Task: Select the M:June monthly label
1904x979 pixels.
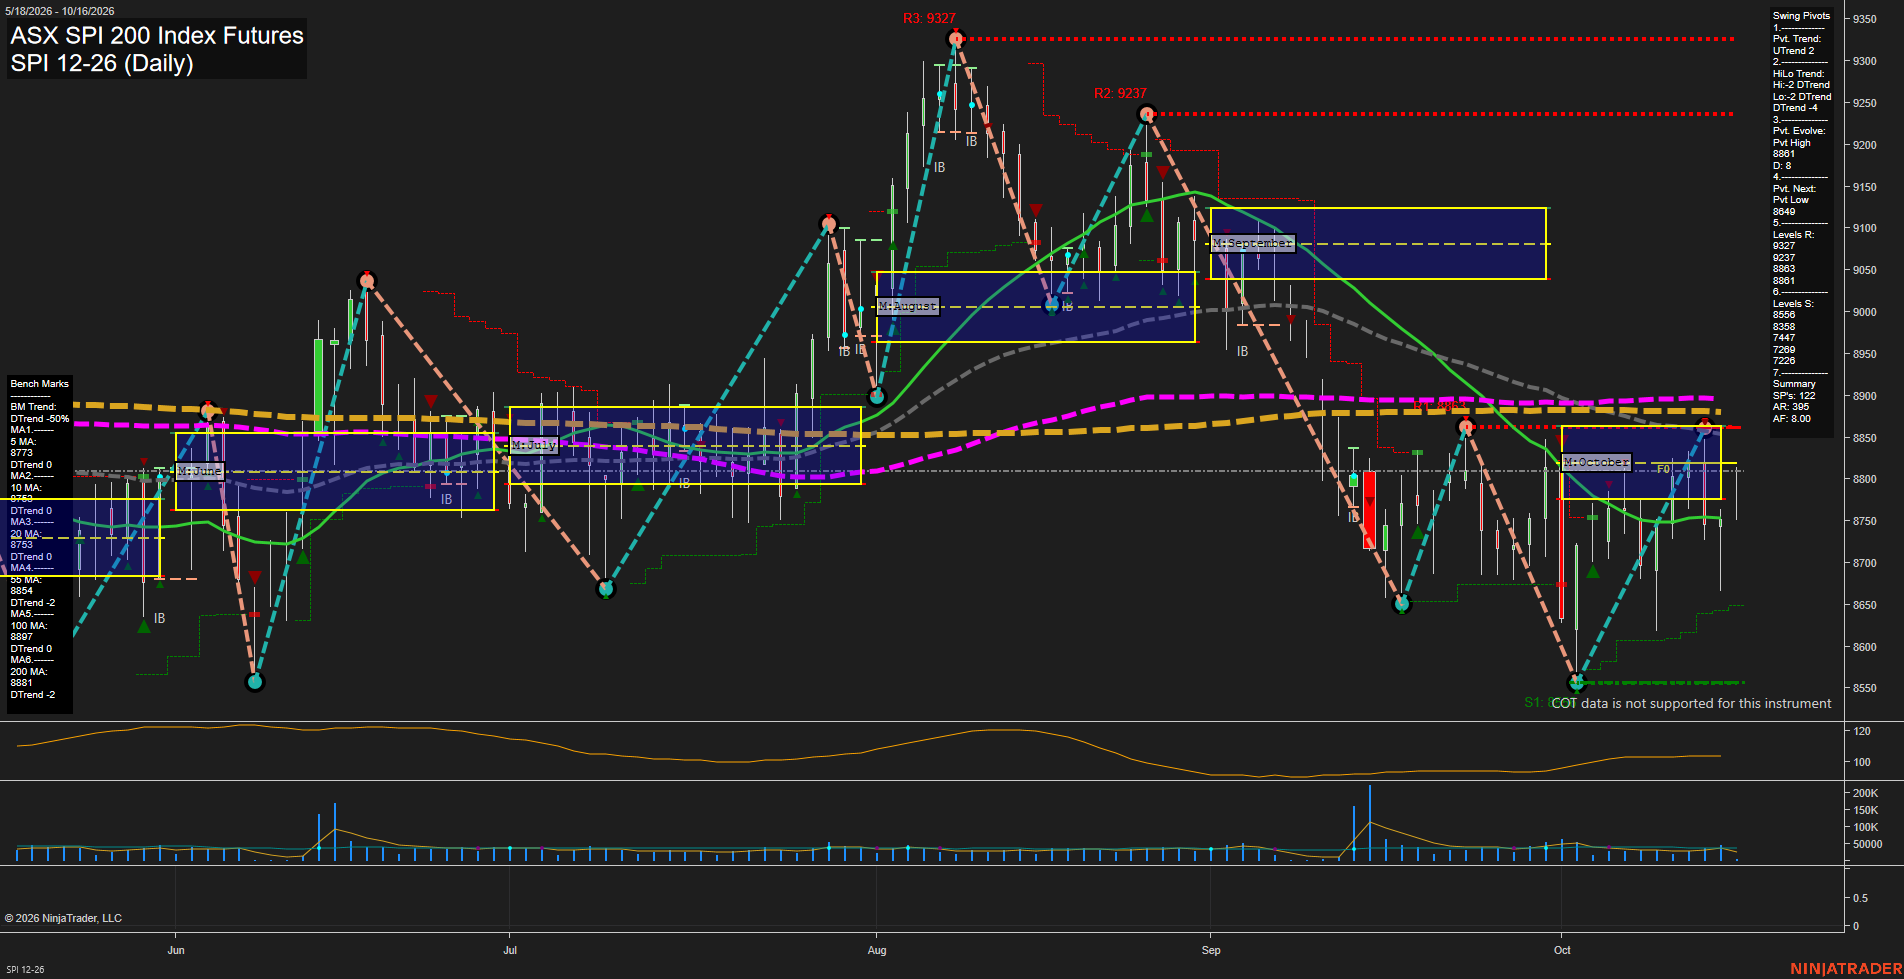Action: tap(200, 470)
